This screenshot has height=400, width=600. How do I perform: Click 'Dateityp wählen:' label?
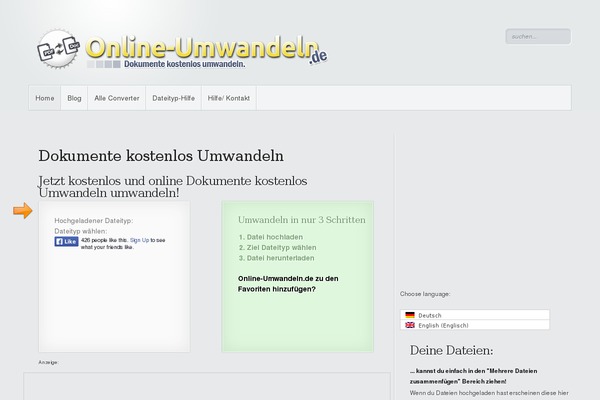tap(81, 231)
